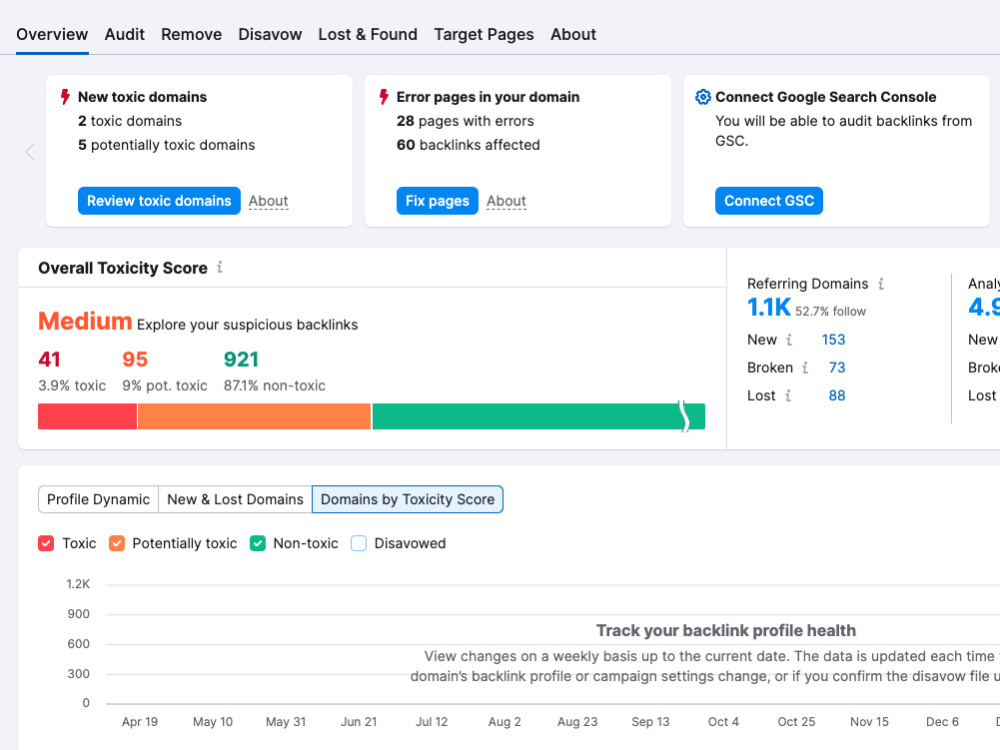Viewport: 1000px width, 750px height.
Task: Uncheck the Non-toxic legend checkbox
Action: 258,543
